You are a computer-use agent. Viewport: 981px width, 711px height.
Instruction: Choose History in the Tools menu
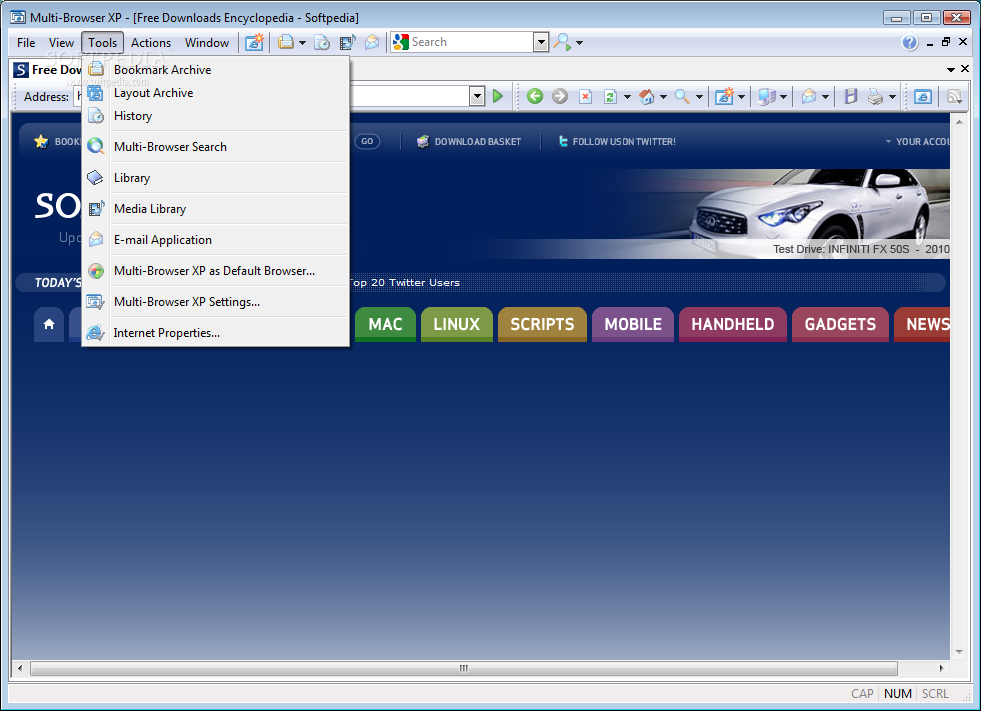[215, 116]
